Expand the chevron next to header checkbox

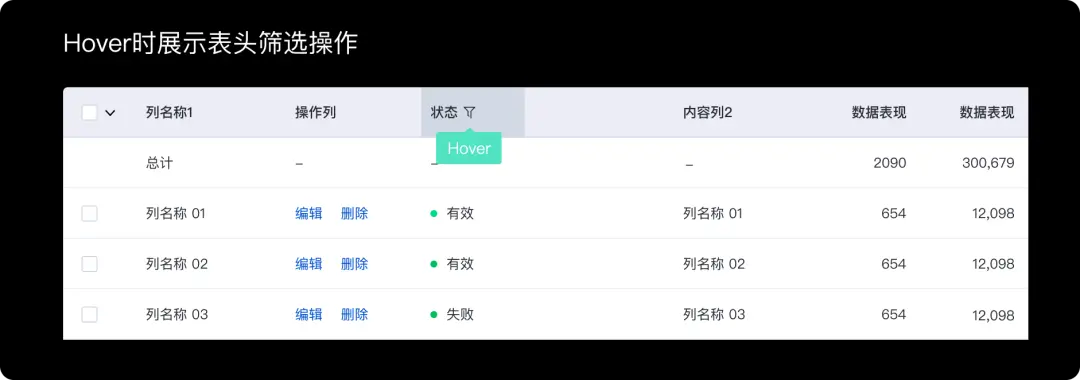110,113
